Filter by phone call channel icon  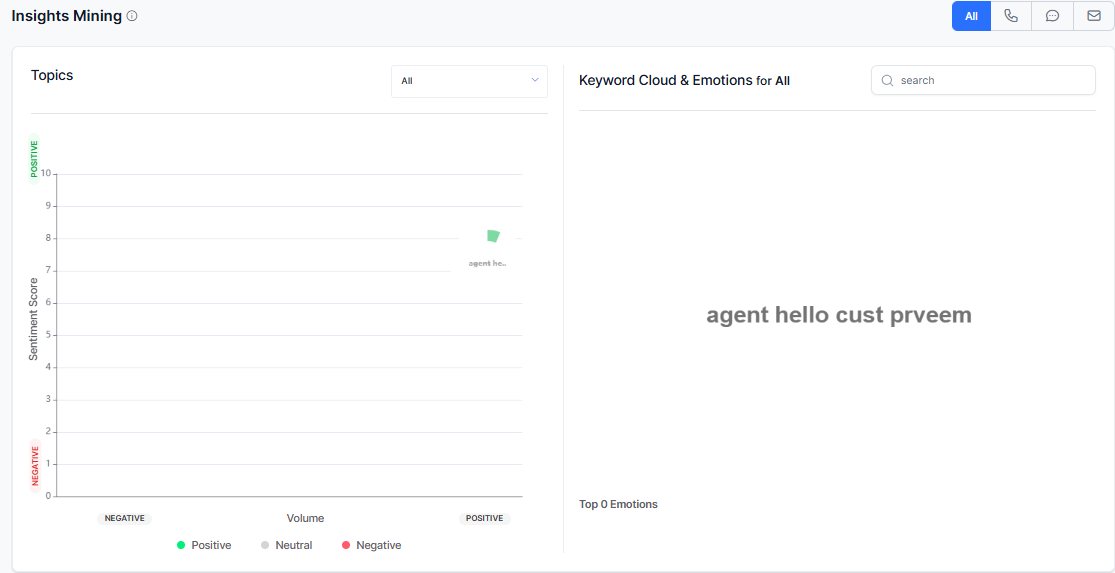[x=1011, y=16]
